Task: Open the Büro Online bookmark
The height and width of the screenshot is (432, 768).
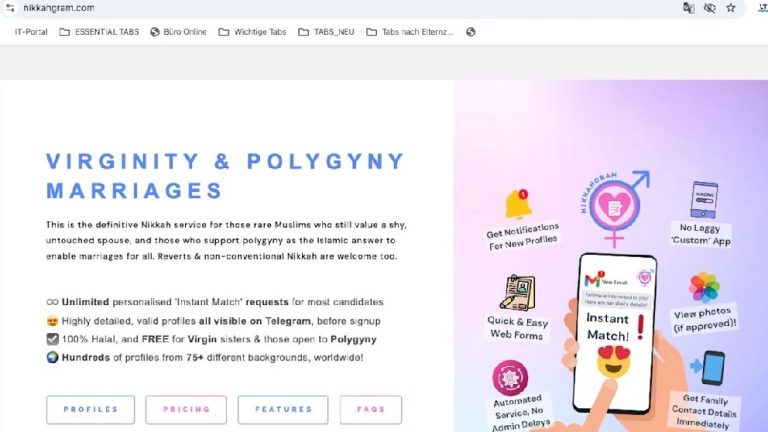Action: click(x=178, y=32)
